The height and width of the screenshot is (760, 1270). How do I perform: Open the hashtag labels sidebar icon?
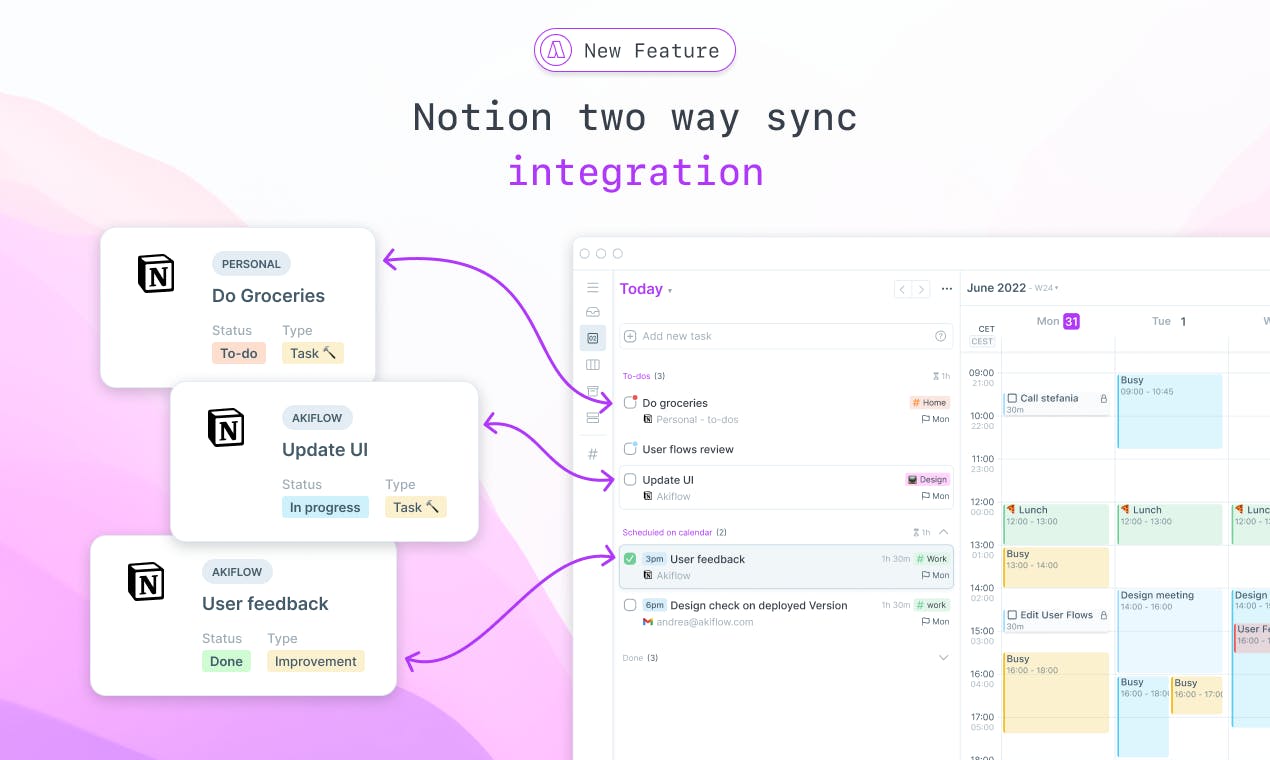[593, 454]
